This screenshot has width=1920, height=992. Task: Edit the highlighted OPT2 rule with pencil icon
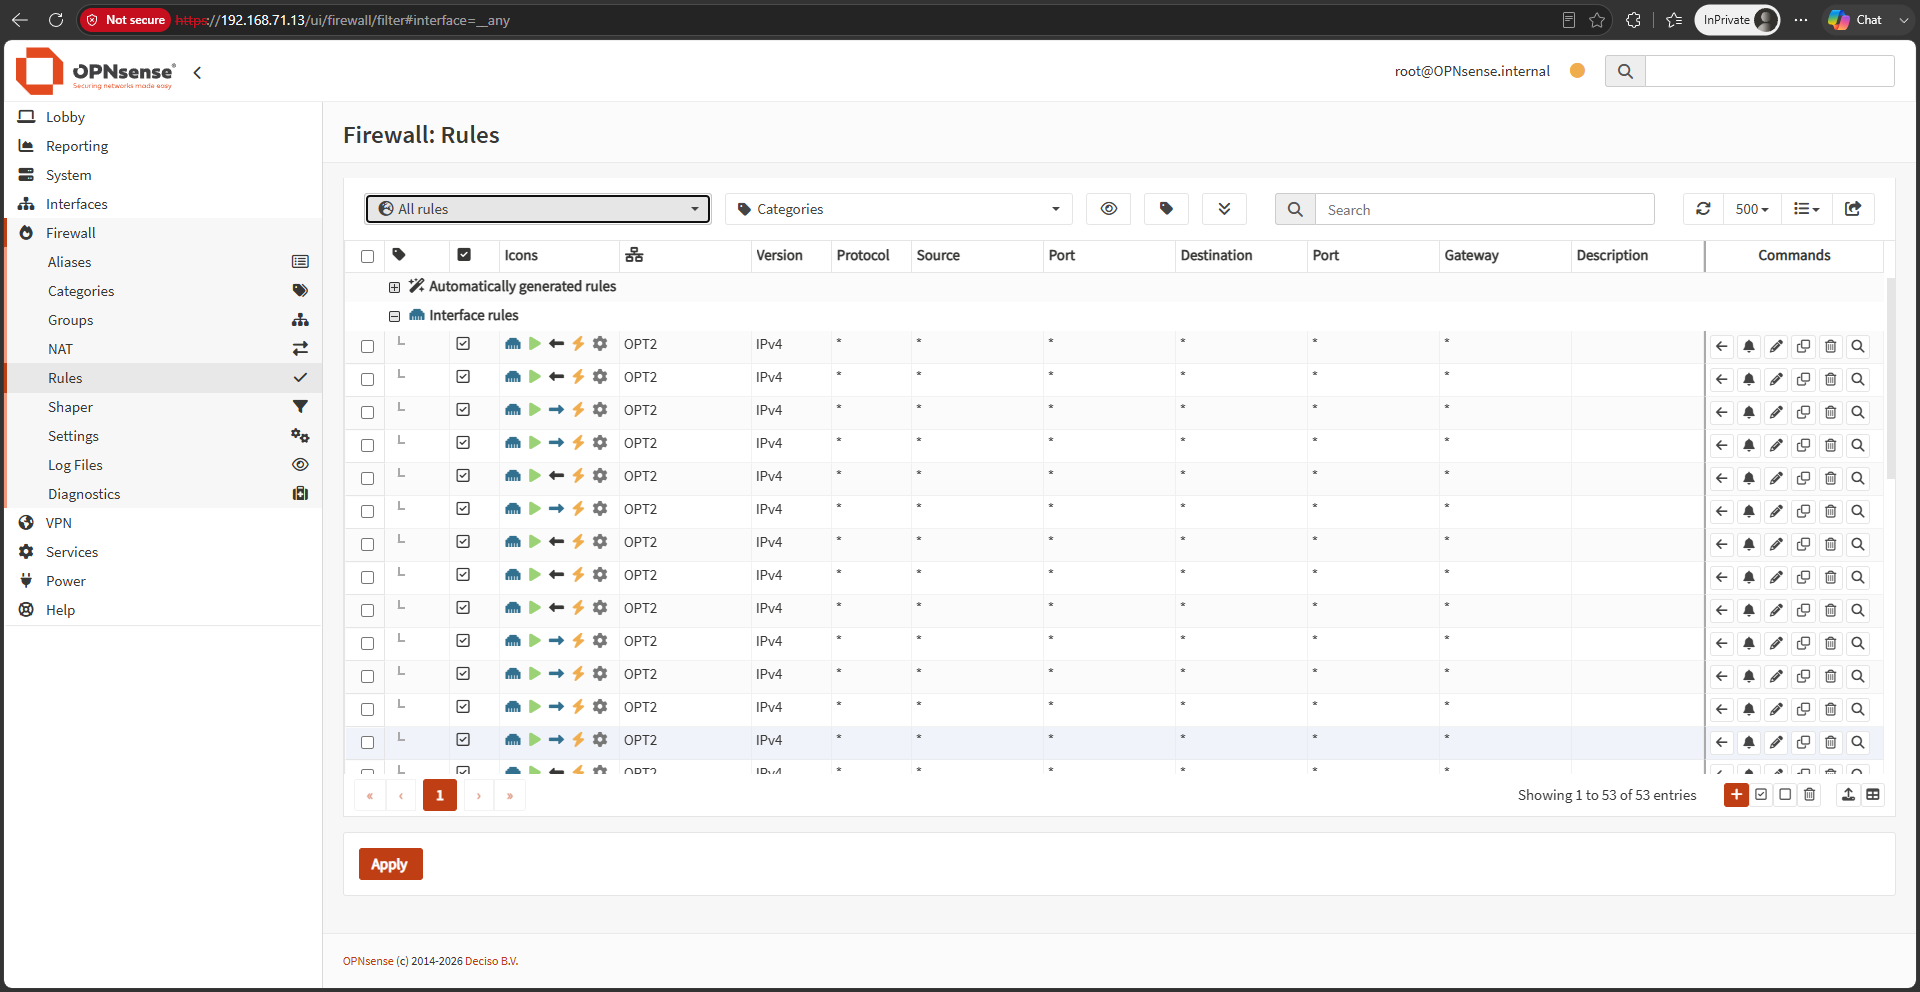1776,742
